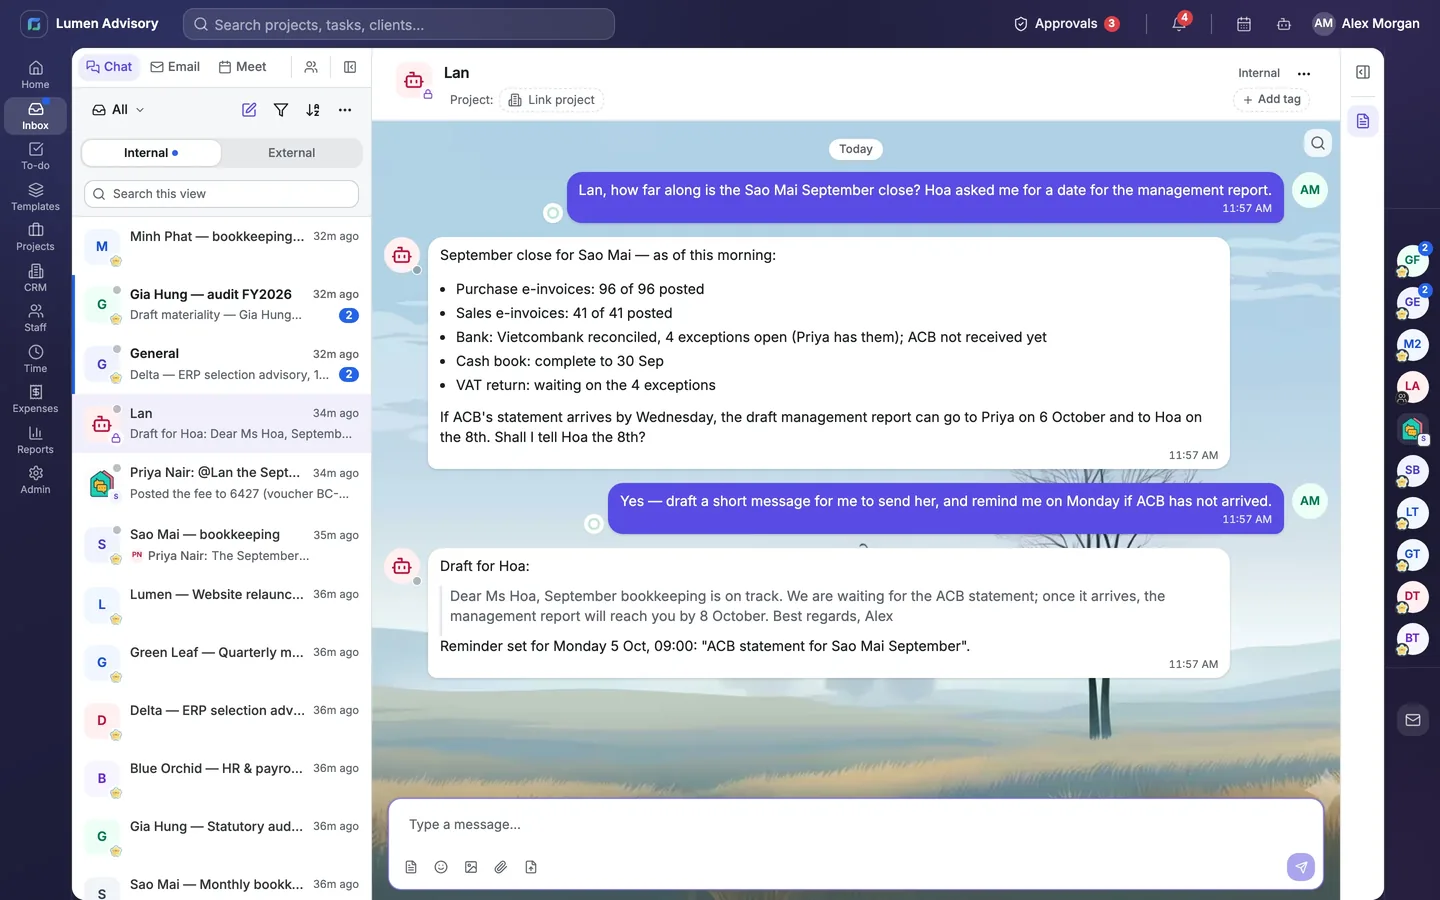Open the Inbox section
This screenshot has width=1440, height=900.
click(35, 116)
